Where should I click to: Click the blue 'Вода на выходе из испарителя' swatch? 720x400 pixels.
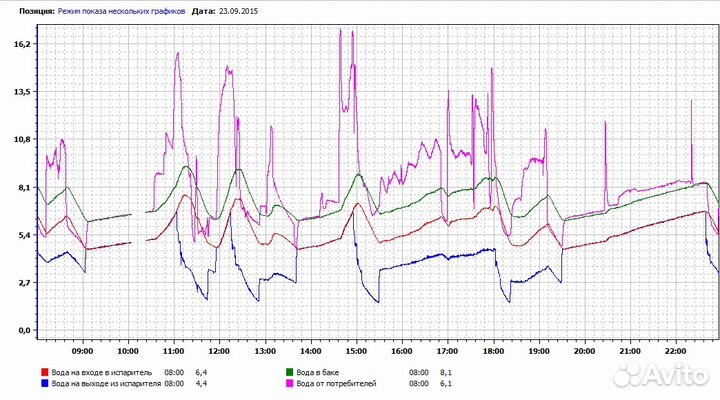pos(44,382)
